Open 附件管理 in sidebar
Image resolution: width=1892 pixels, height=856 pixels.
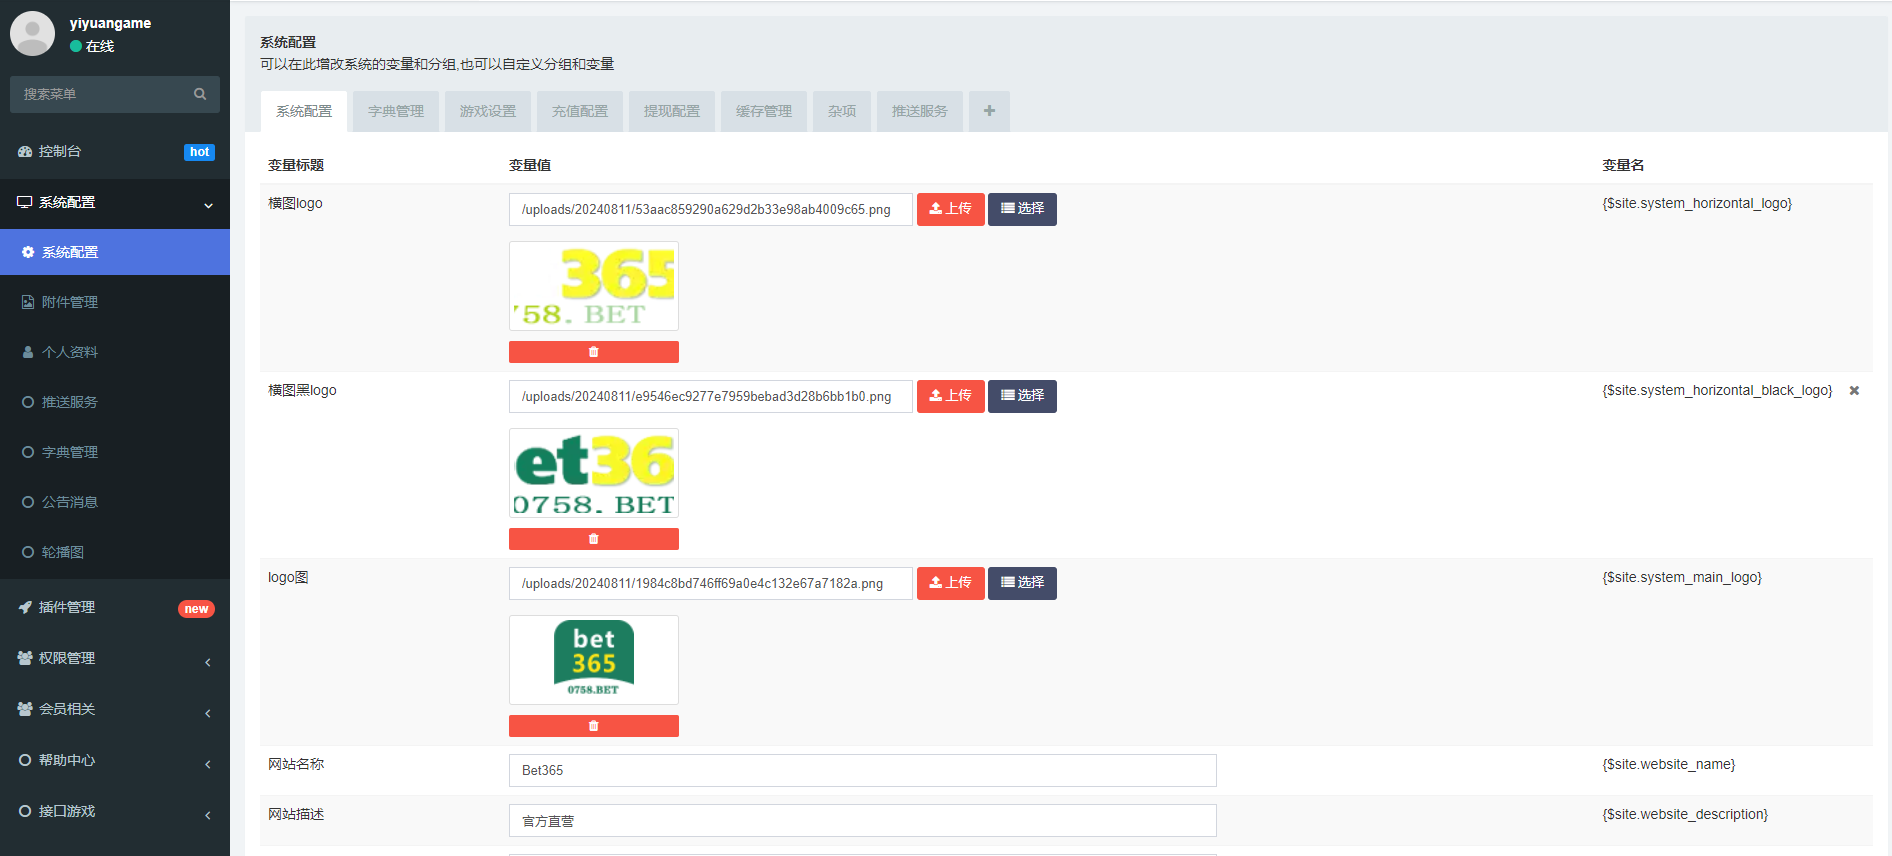tap(69, 302)
